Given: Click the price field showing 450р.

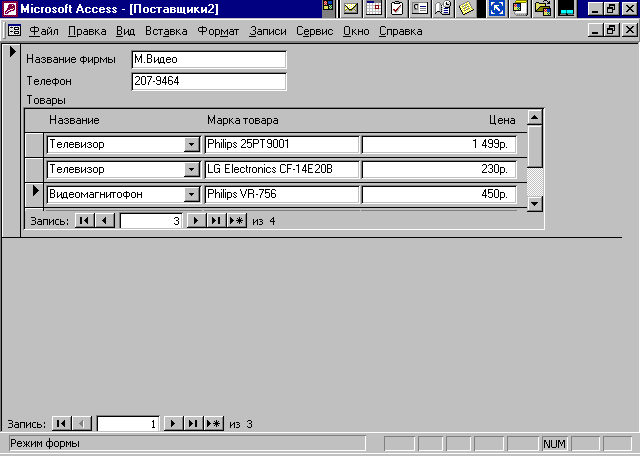Looking at the screenshot, I should tap(439, 194).
